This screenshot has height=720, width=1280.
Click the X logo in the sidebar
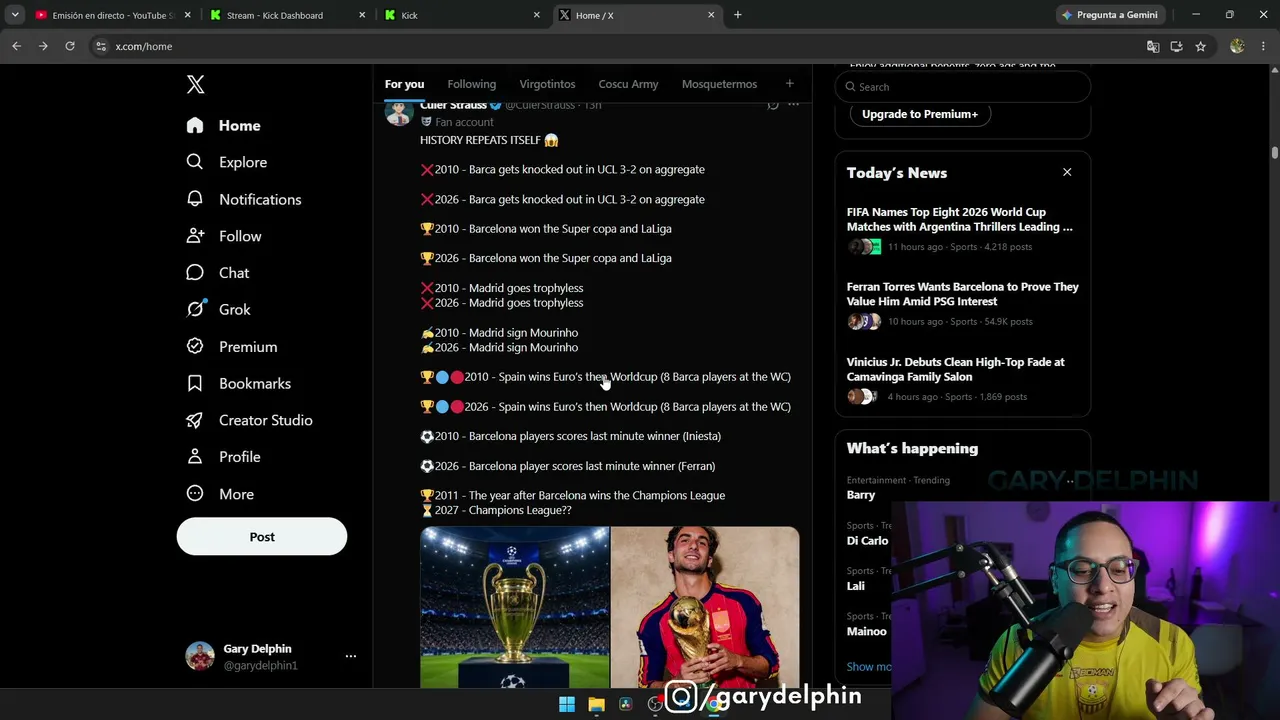coord(195,84)
